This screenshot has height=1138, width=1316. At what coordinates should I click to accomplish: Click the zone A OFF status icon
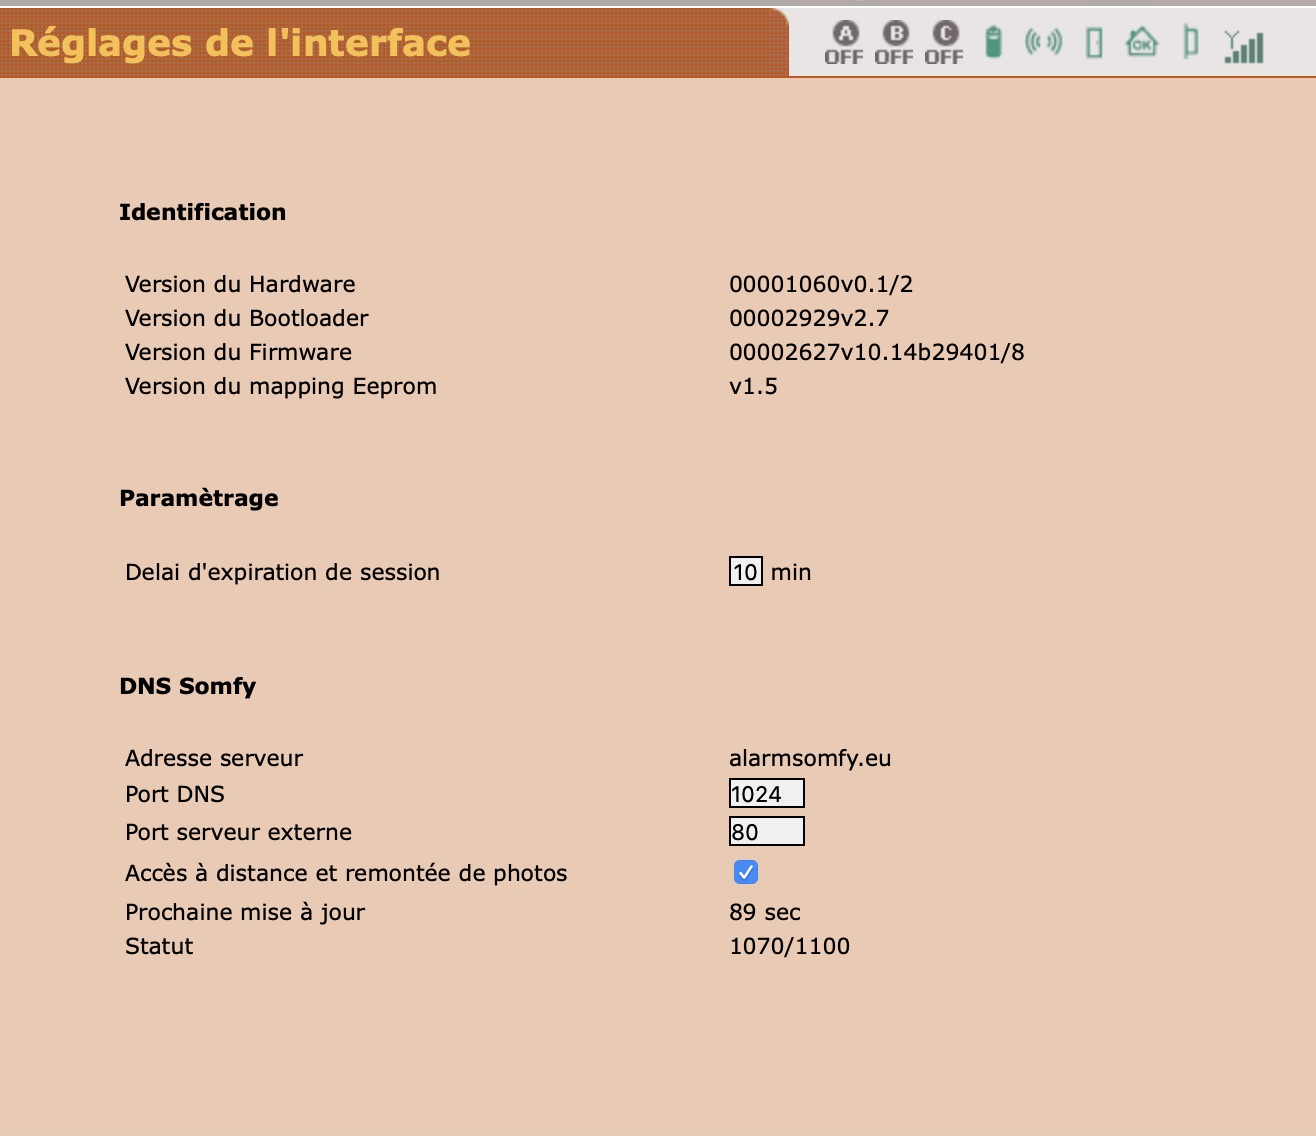point(844,44)
